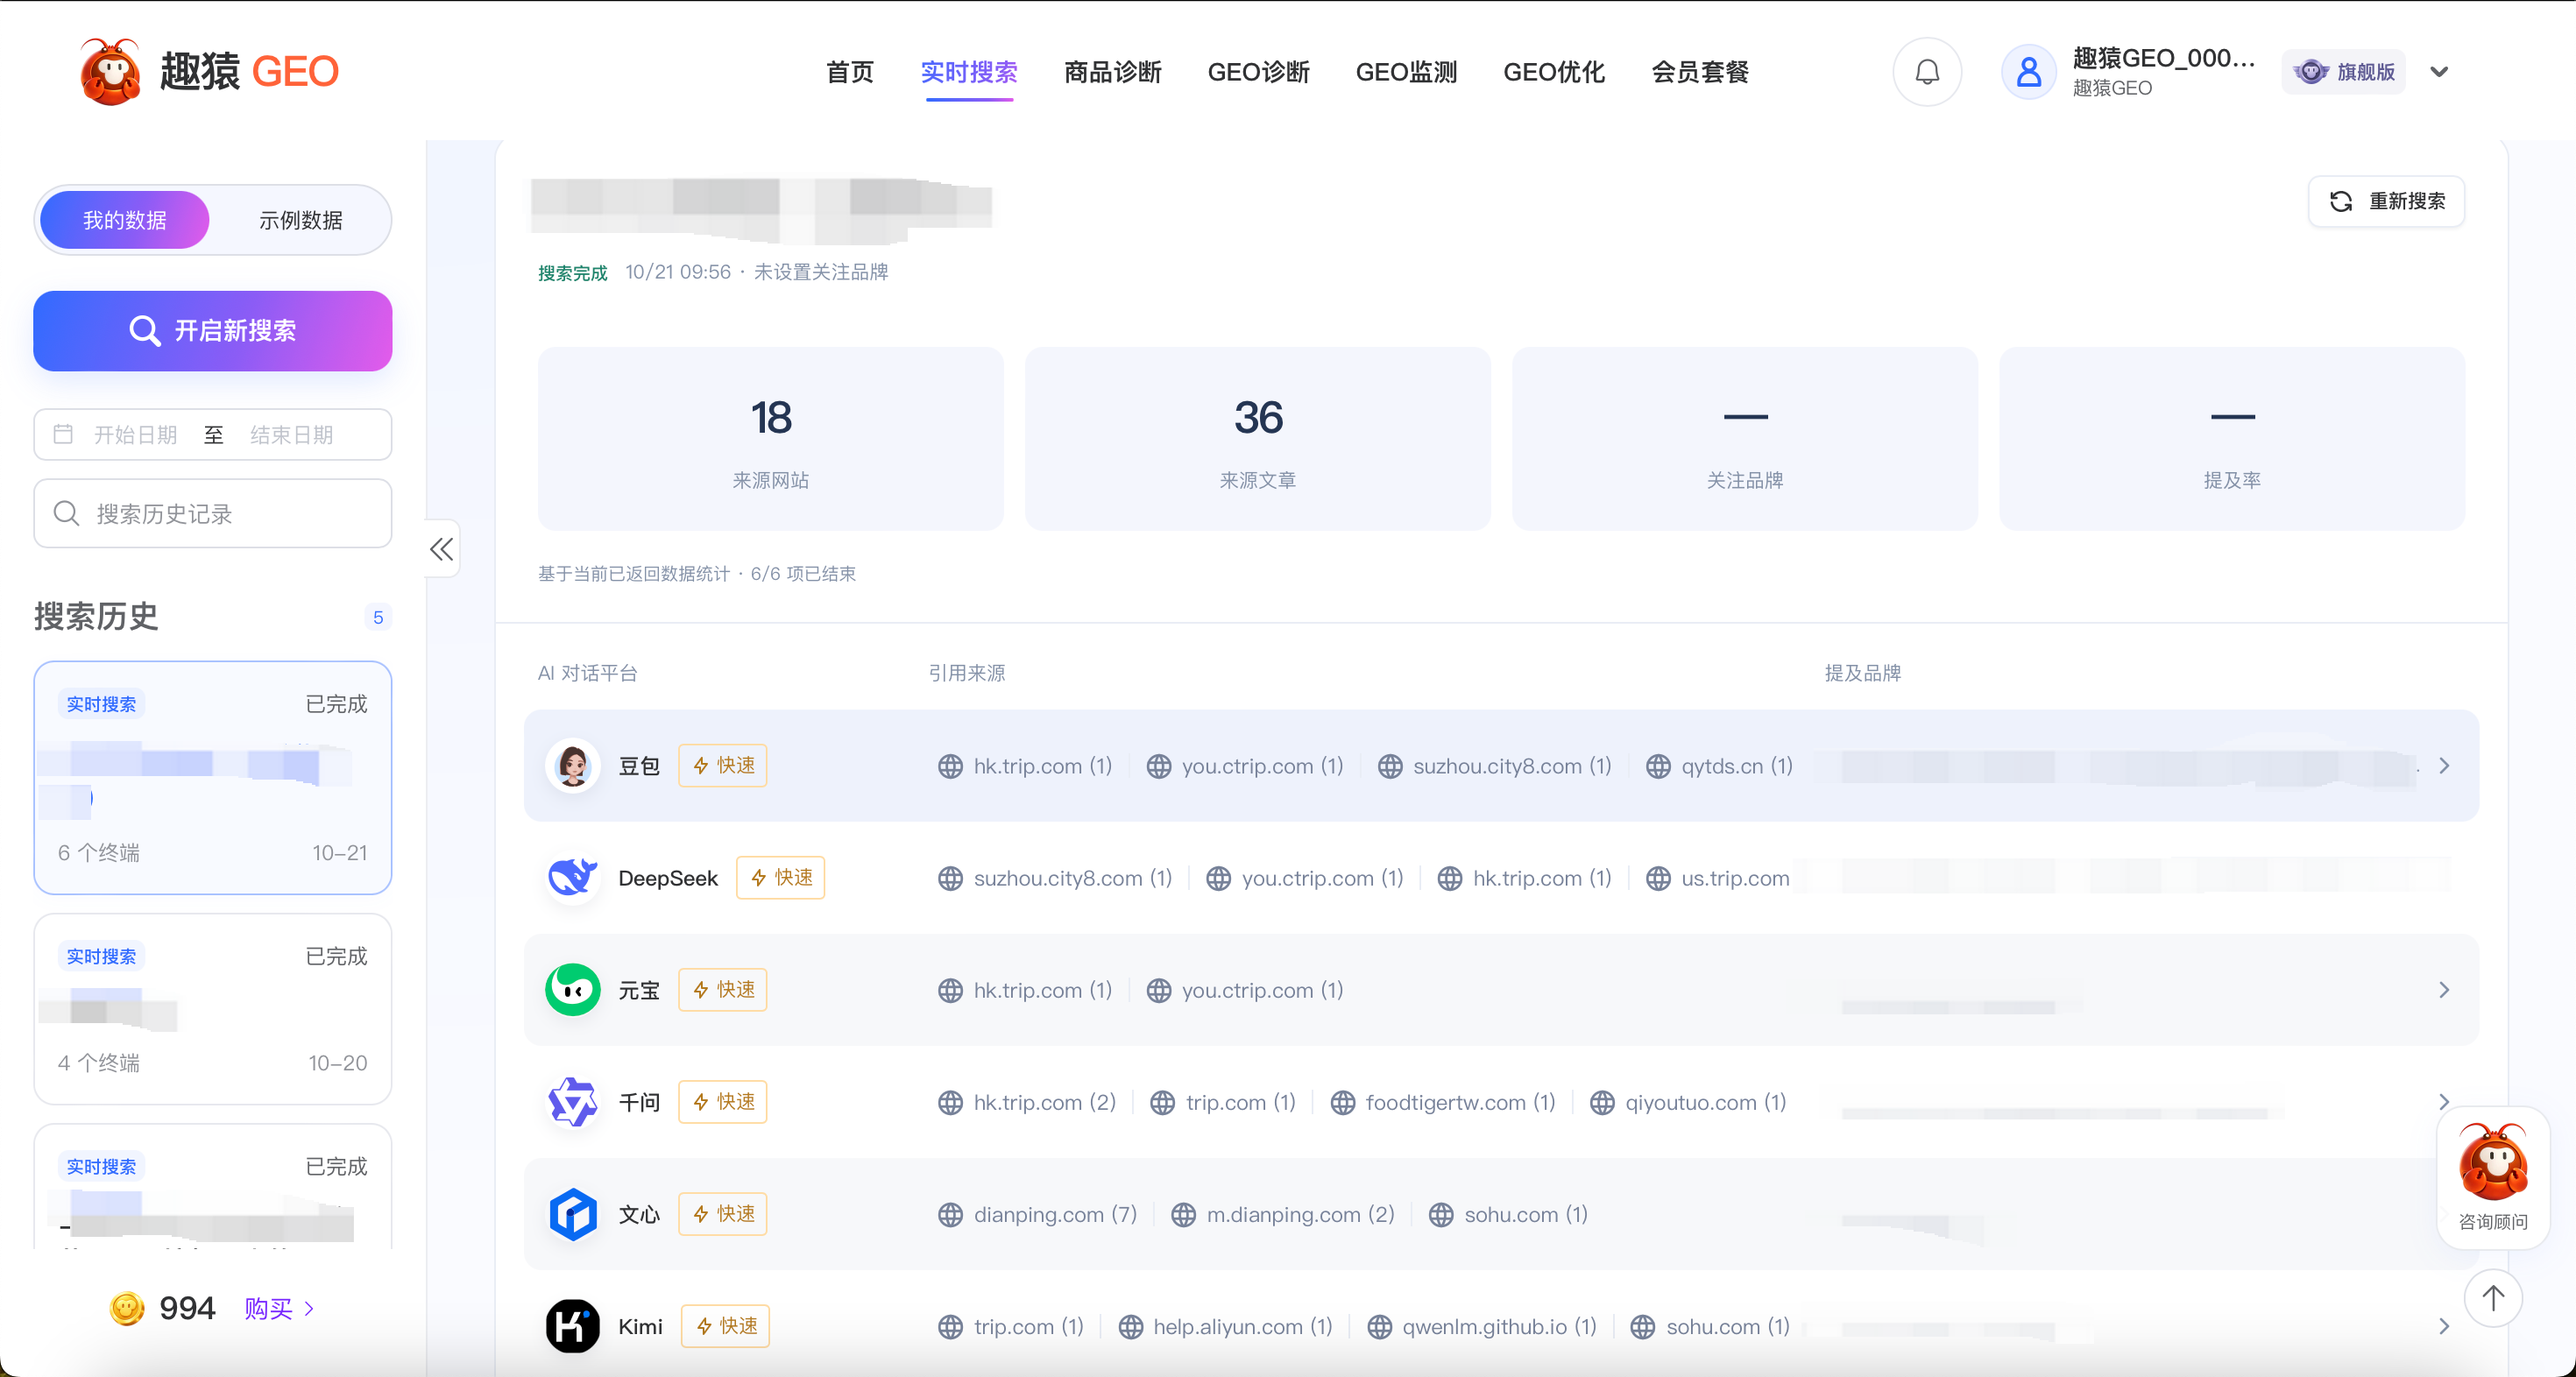The image size is (2576, 1377).
Task: Click 快速 badge on 文心 row
Action: click(x=723, y=1214)
